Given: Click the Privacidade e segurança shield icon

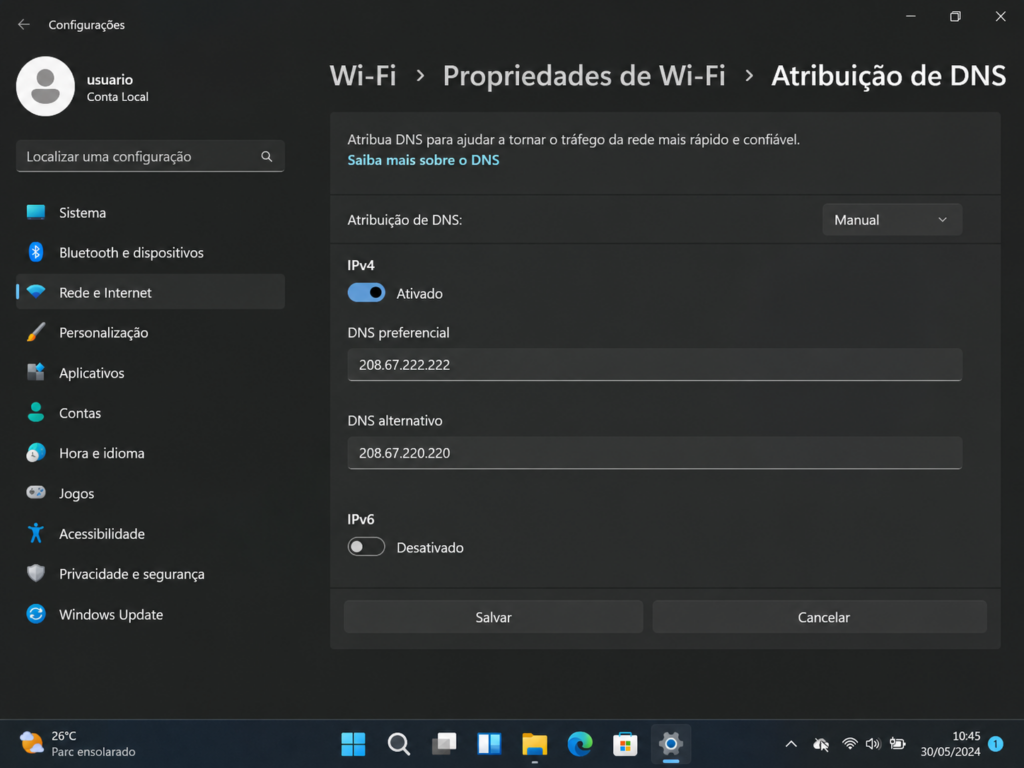Looking at the screenshot, I should 36,573.
